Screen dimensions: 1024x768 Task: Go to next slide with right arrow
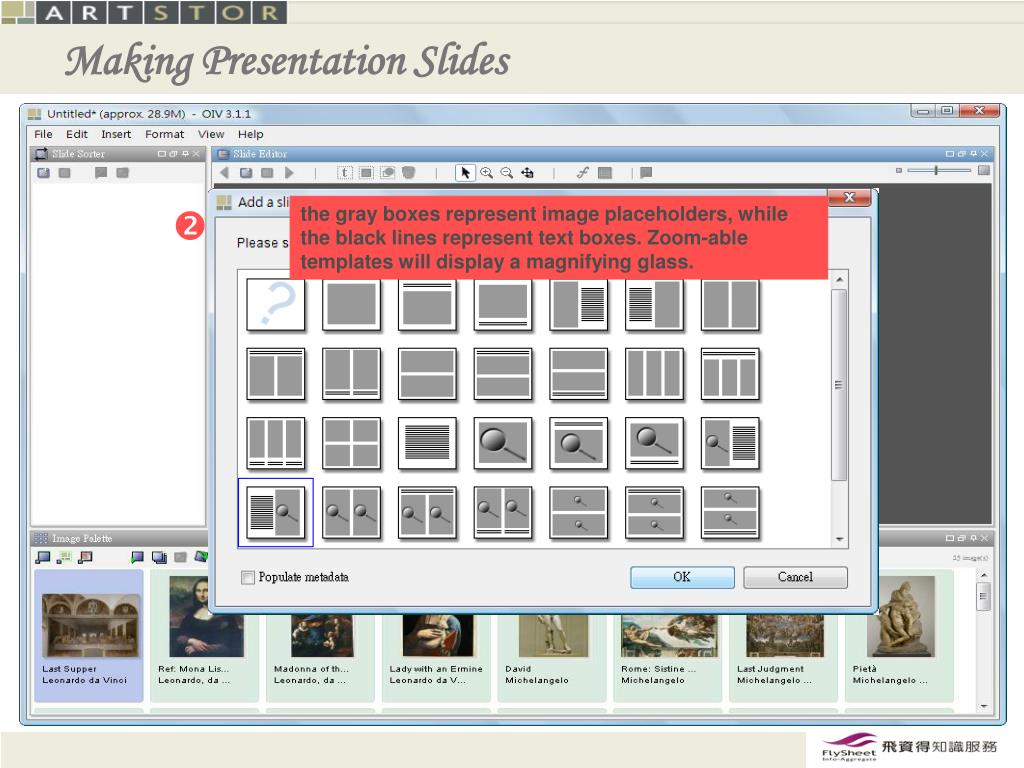point(289,172)
